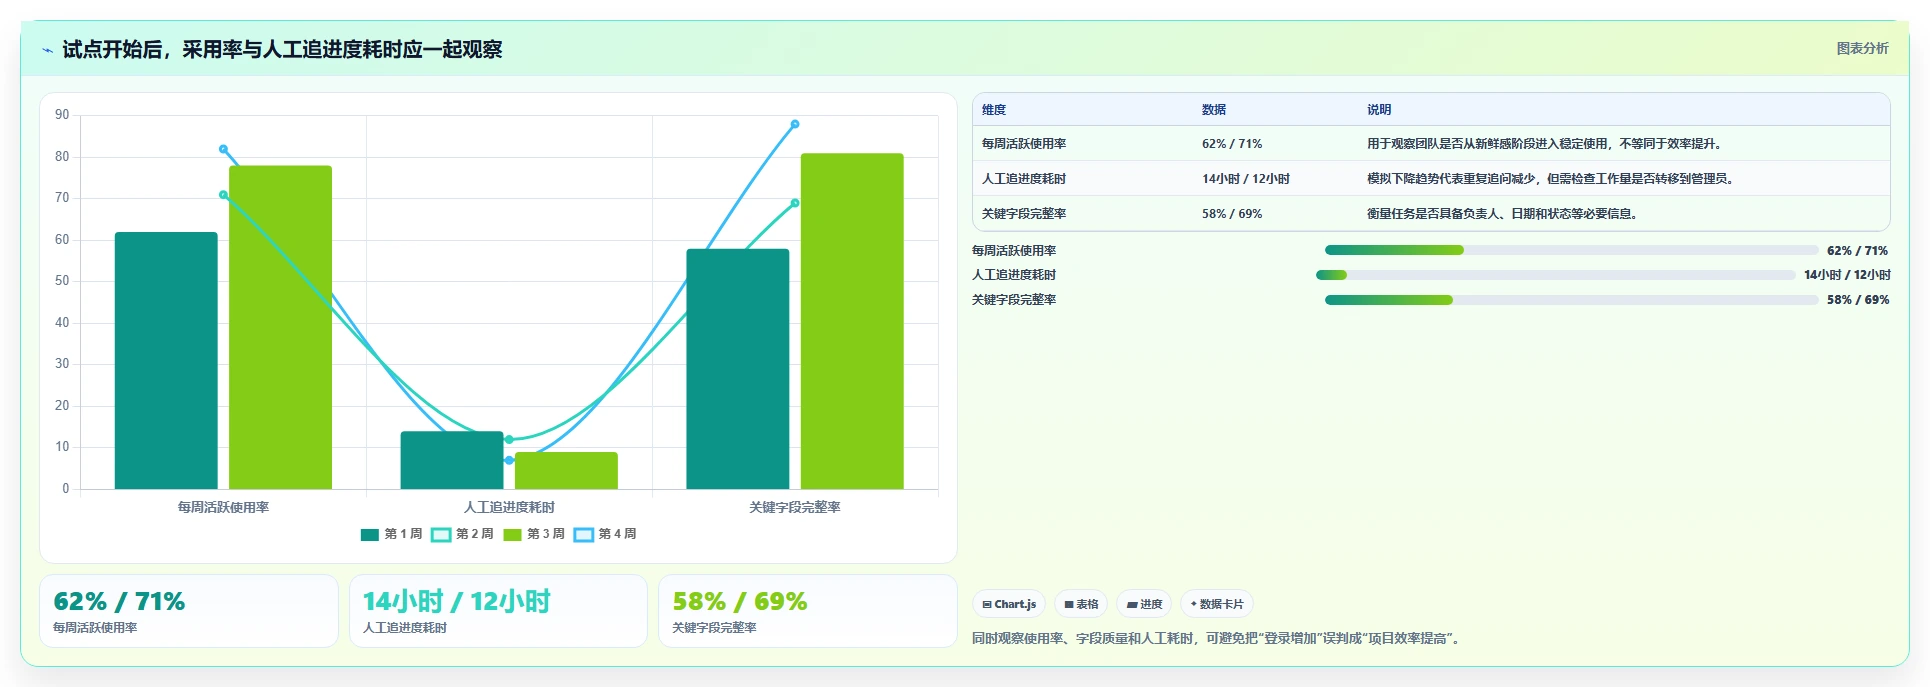The height and width of the screenshot is (687, 1930).
Task: Click the 人工追进度耗时 caption in the data card
Action: (405, 628)
